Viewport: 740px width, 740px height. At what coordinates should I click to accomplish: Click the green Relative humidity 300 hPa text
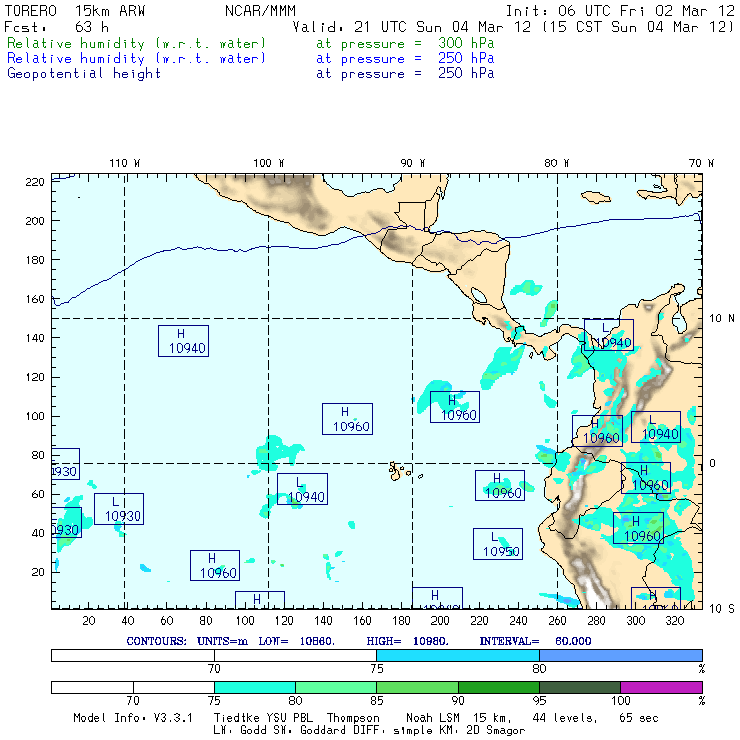(x=137, y=44)
